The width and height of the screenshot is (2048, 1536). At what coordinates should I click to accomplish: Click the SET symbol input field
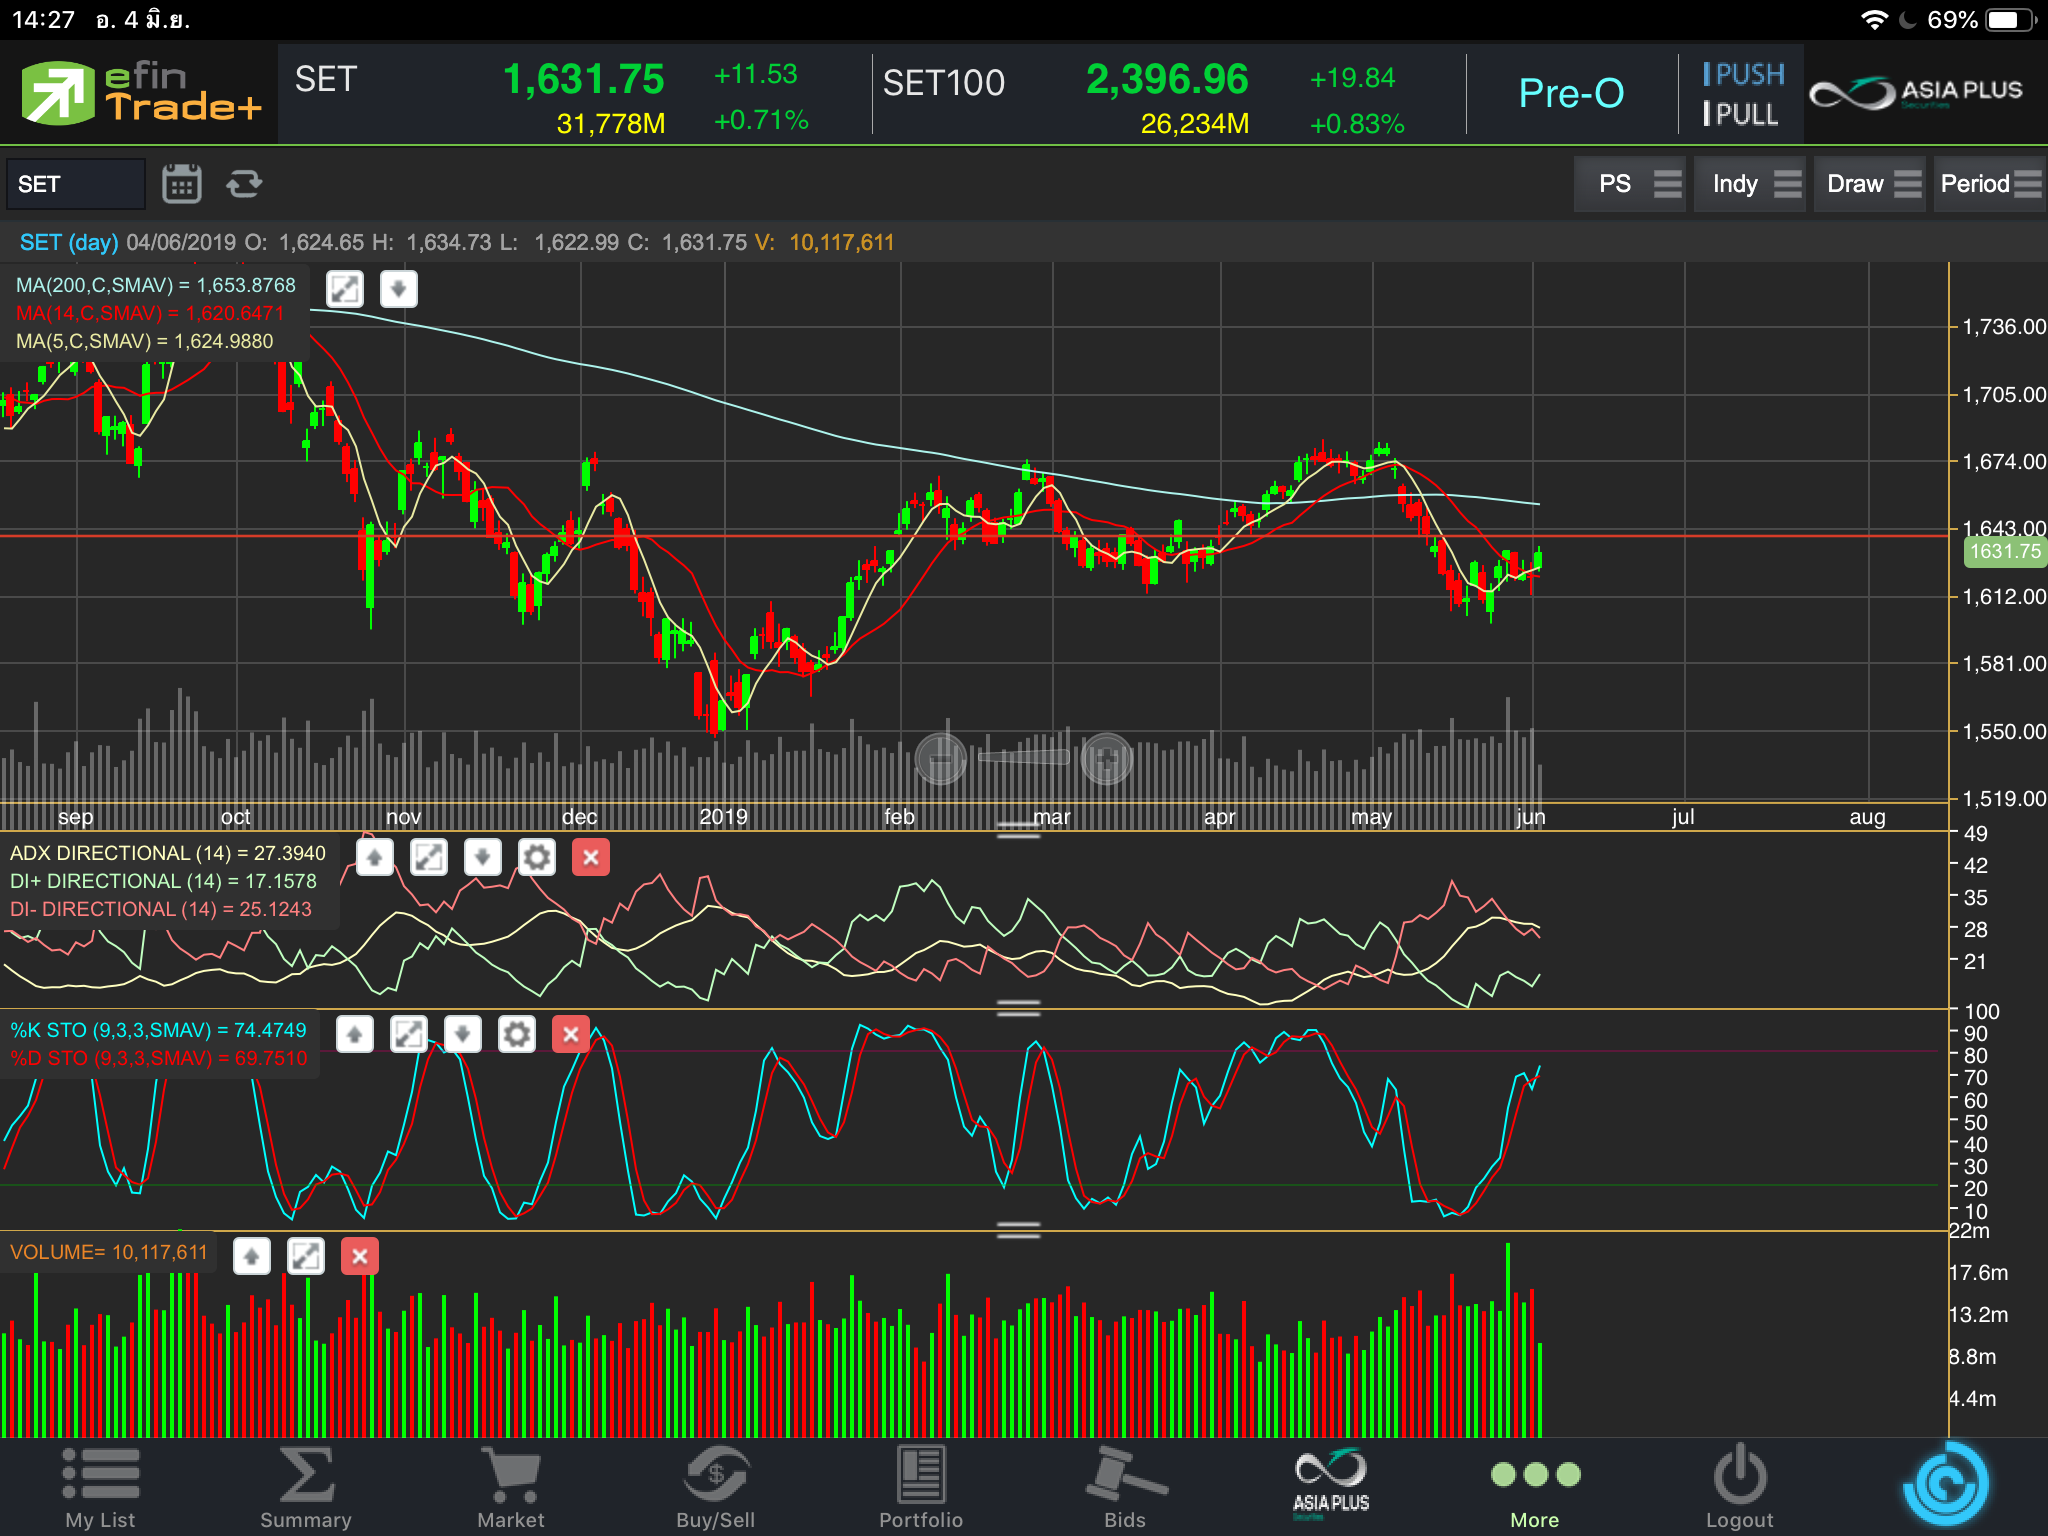point(76,184)
